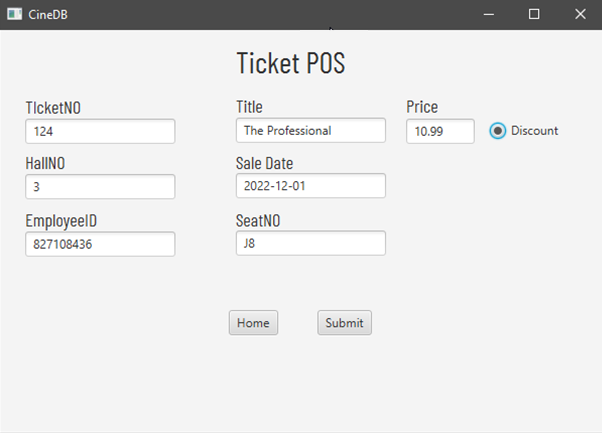Minimize the CineDB window

coord(489,15)
